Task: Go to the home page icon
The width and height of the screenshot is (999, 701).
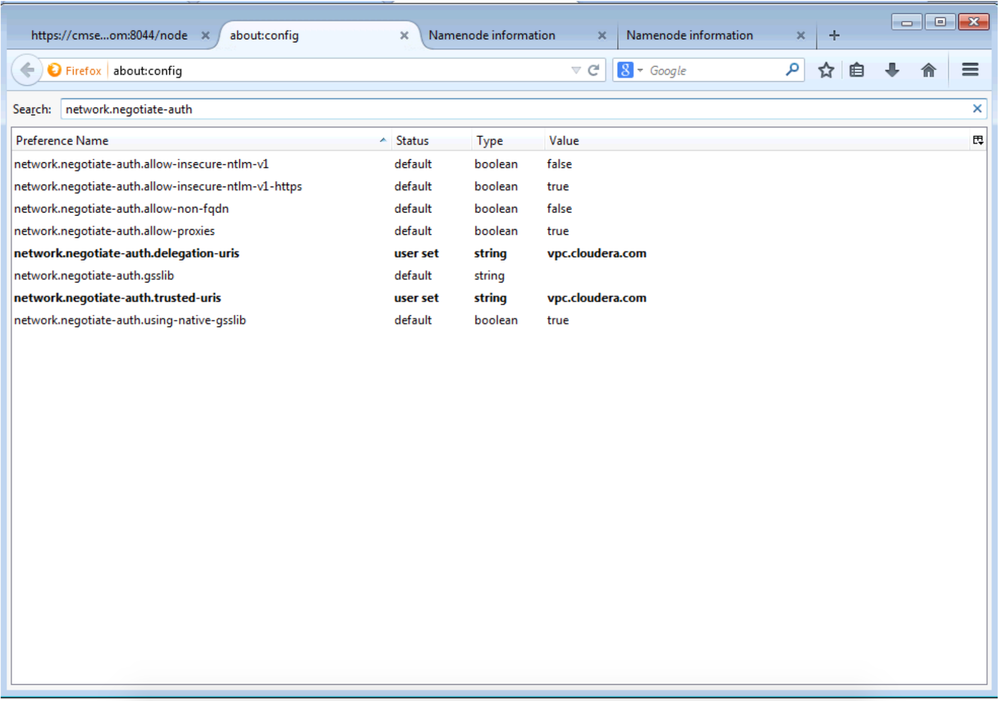Action: coord(928,70)
